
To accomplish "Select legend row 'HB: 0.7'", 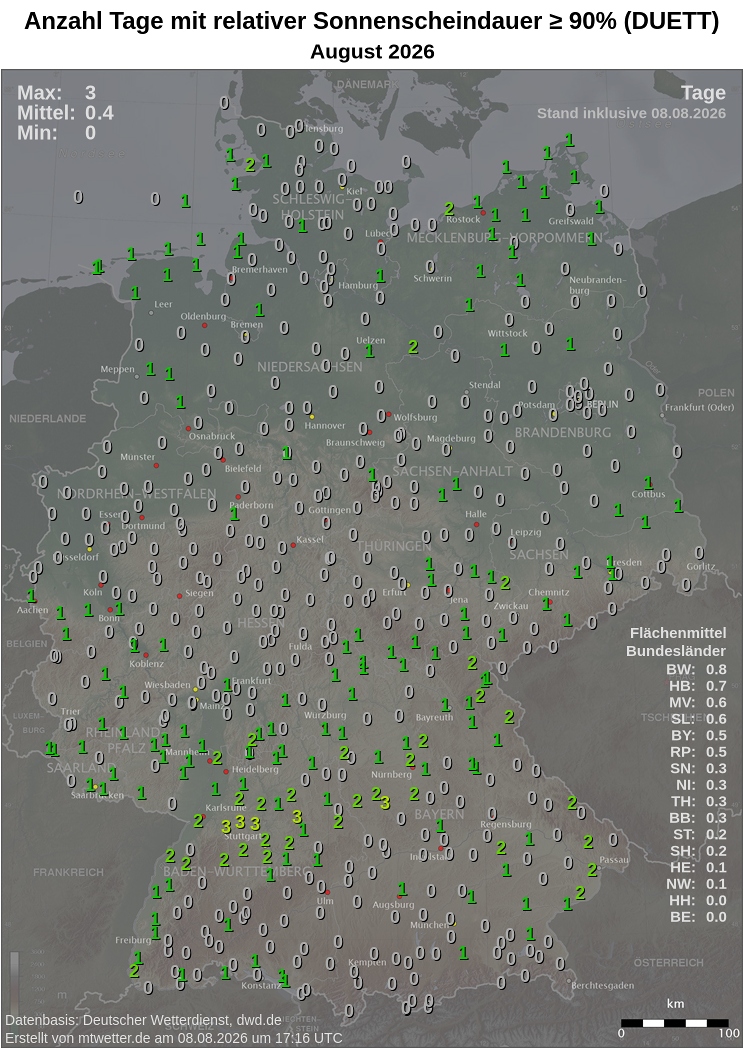I will point(697,686).
